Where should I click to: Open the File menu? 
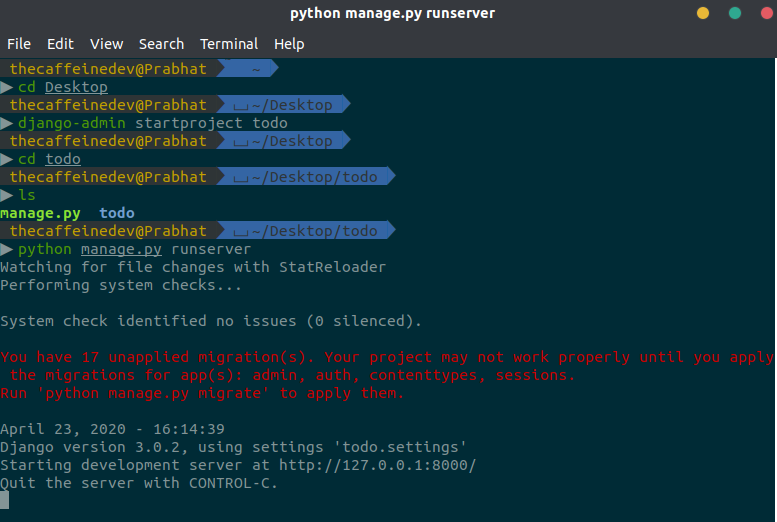[19, 44]
